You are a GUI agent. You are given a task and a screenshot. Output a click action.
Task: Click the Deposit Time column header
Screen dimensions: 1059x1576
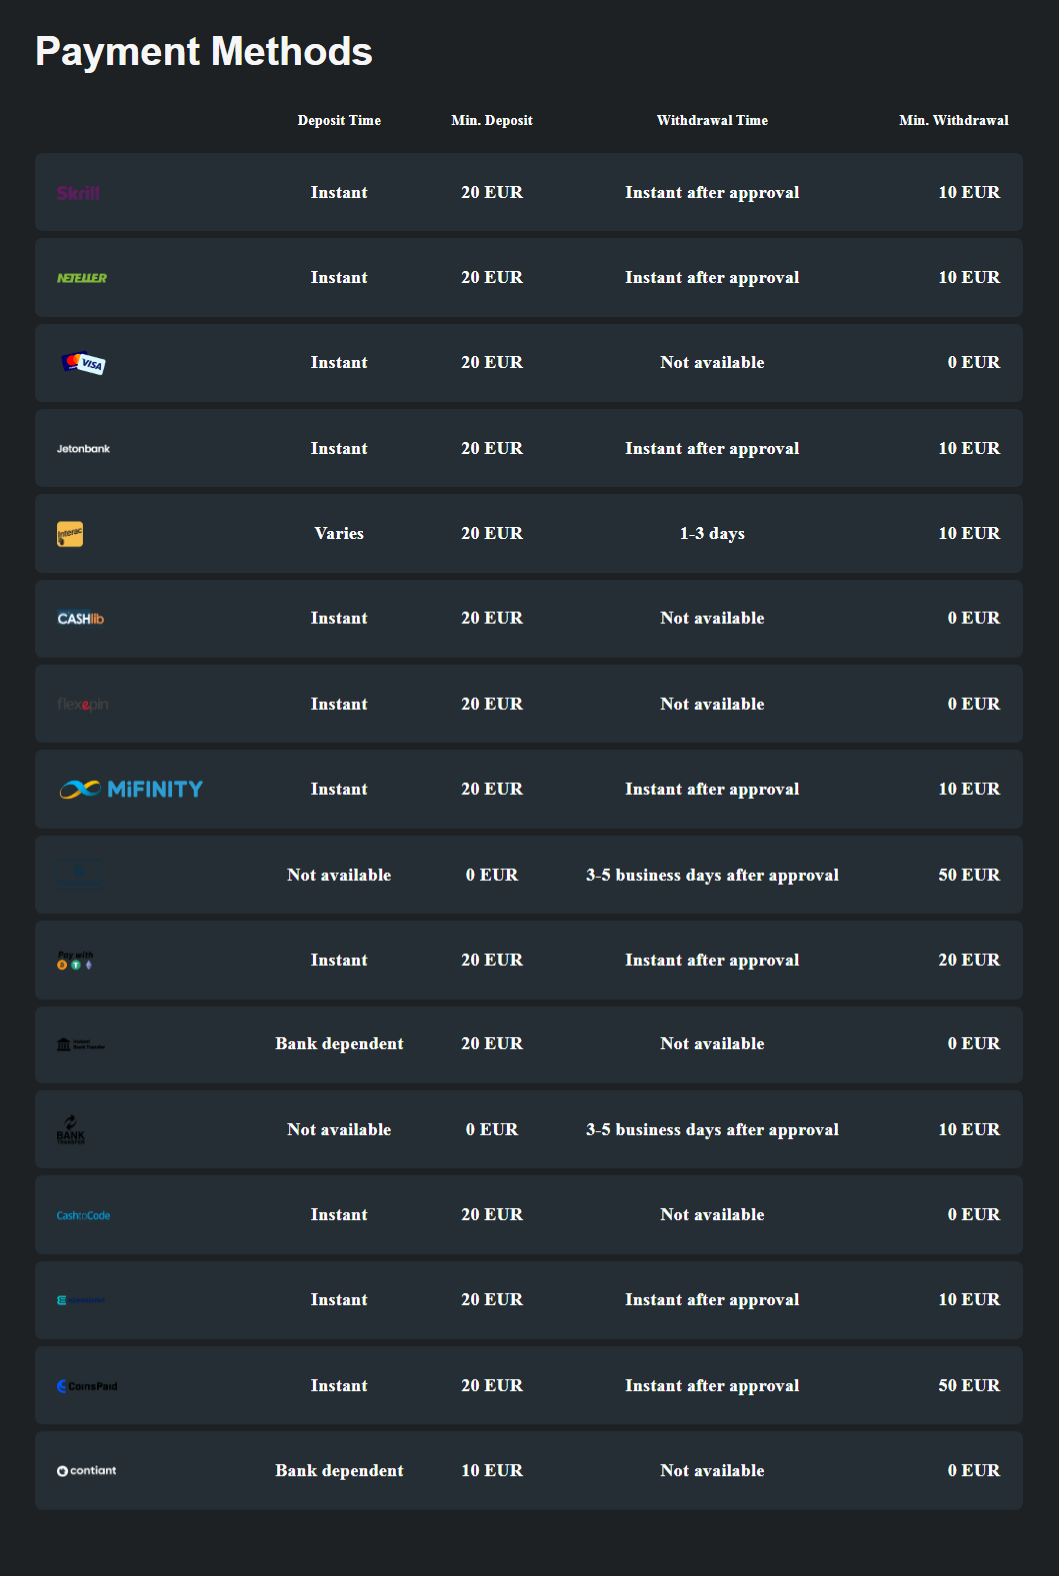(x=339, y=121)
